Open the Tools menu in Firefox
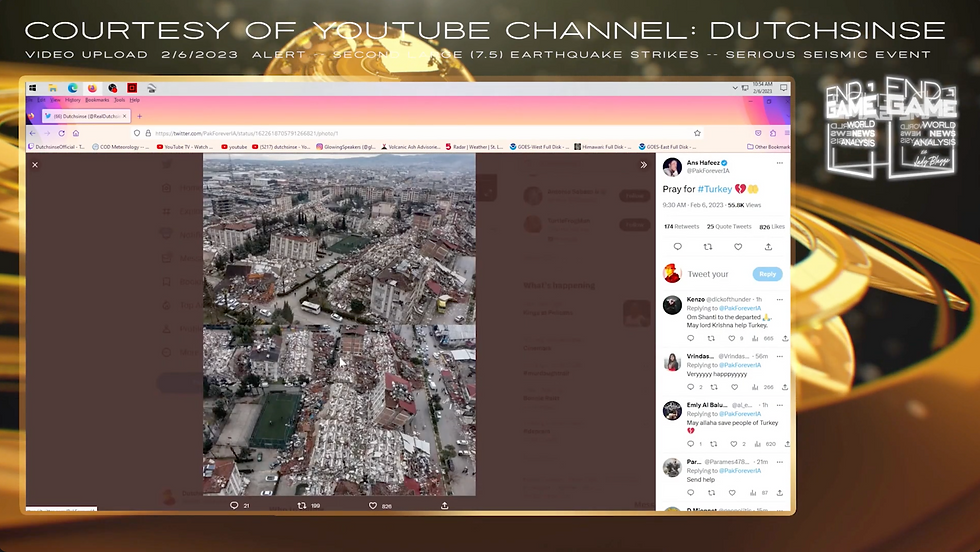Viewport: 980px width, 552px height. [119, 100]
